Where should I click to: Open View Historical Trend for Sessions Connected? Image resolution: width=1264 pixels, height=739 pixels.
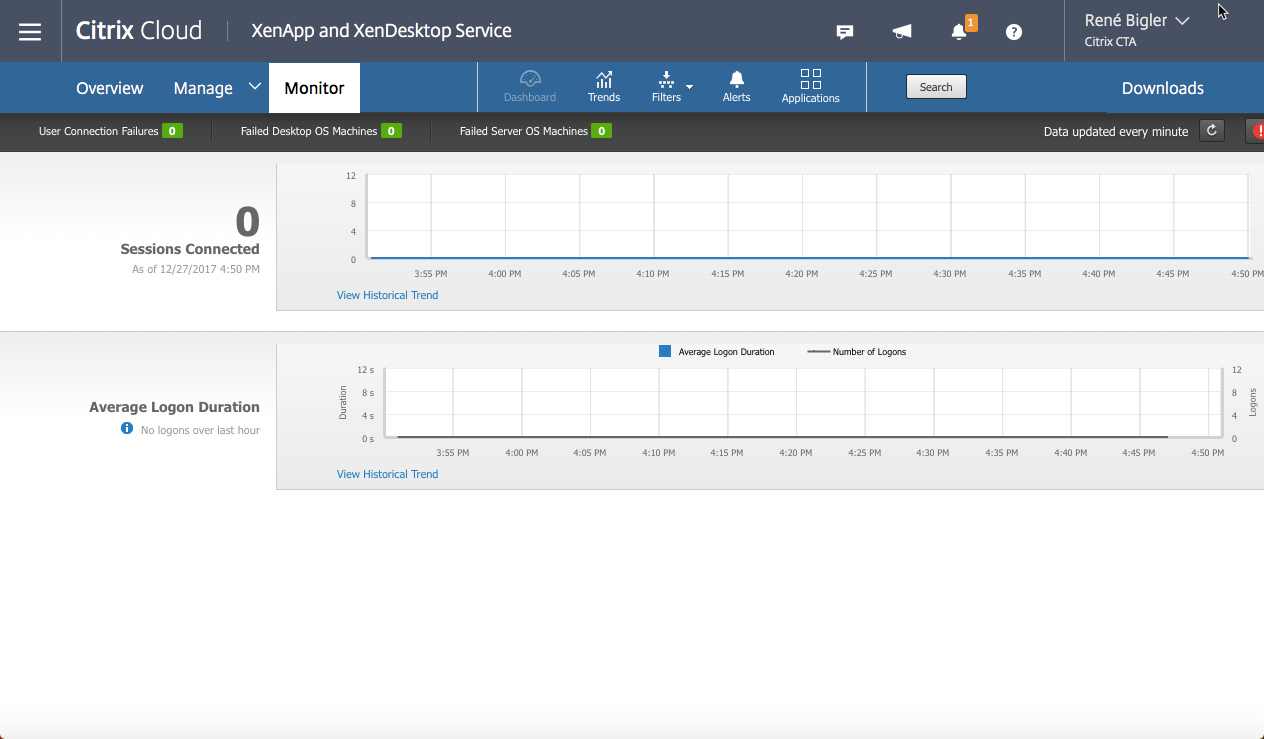point(387,294)
